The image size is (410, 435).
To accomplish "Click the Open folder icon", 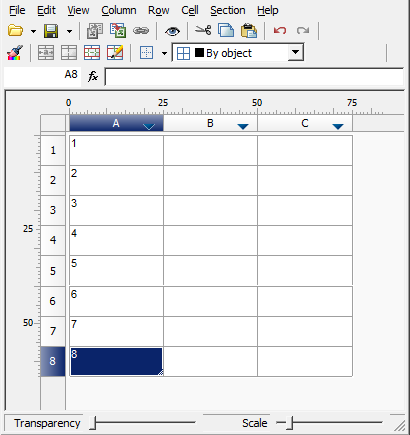I will tap(15, 31).
